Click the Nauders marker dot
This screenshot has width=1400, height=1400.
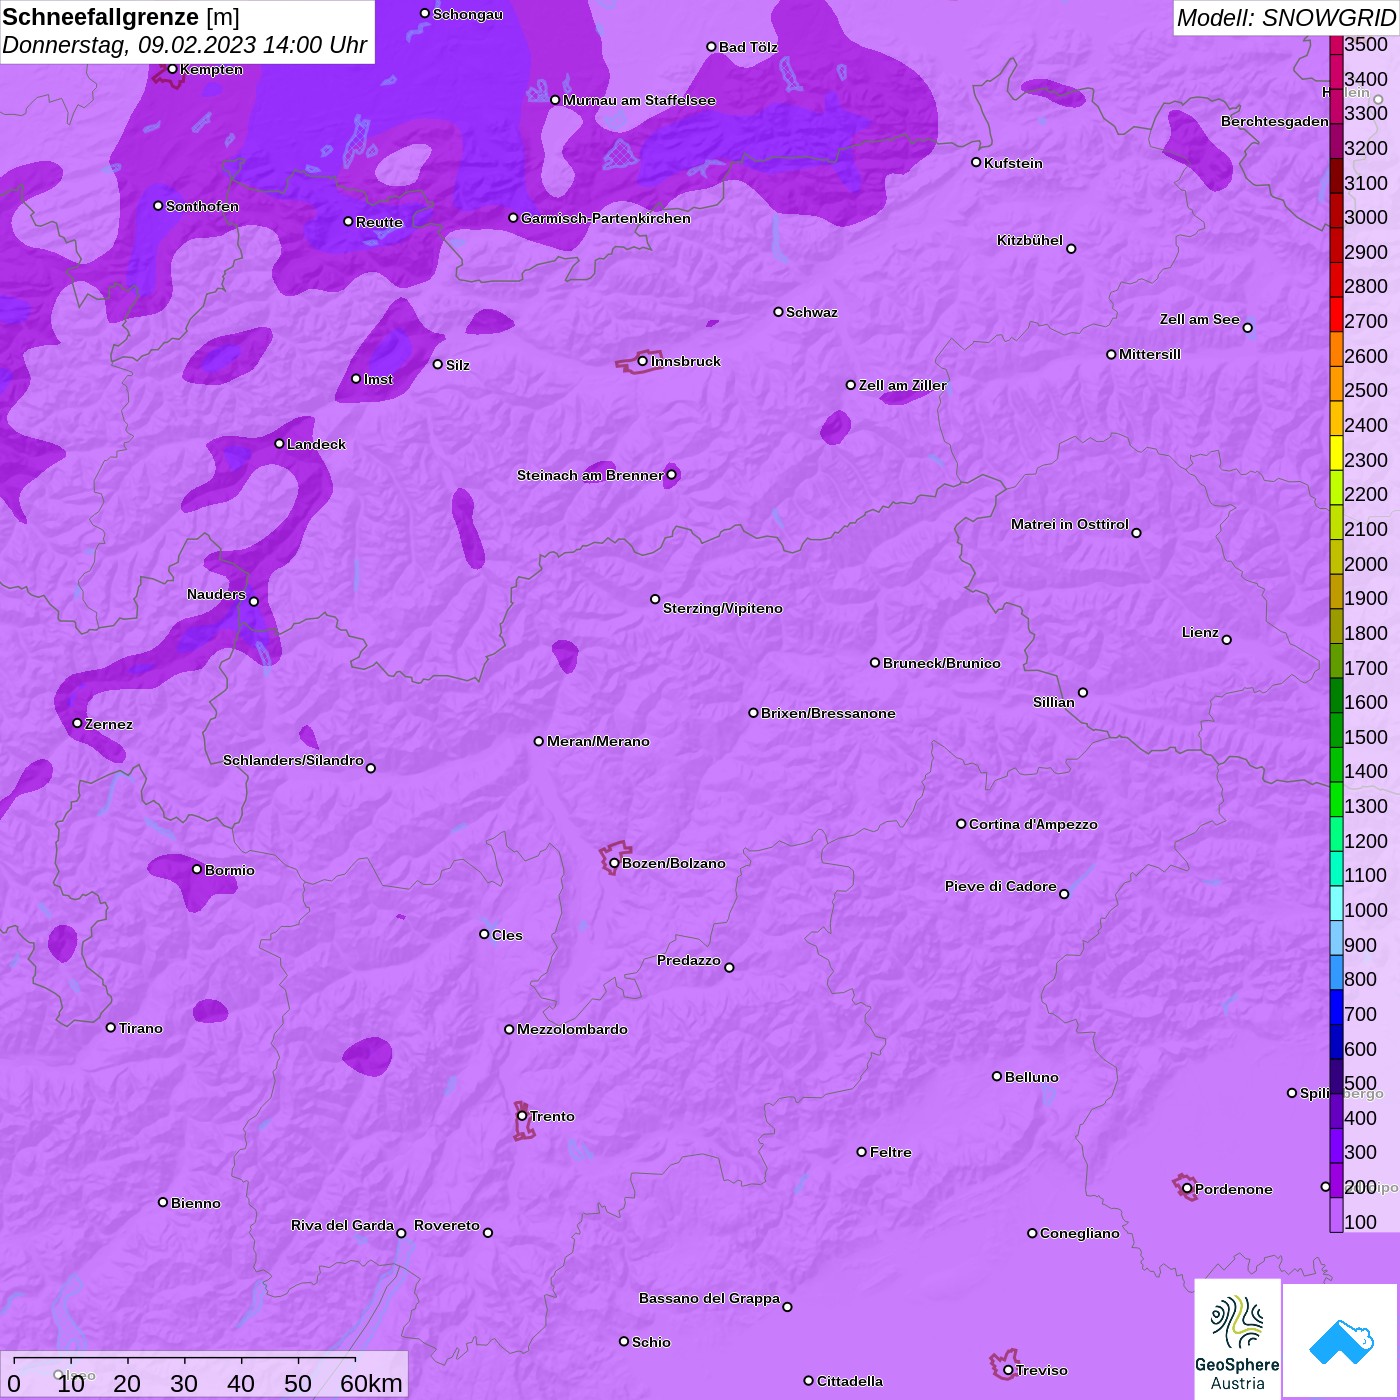tap(254, 601)
